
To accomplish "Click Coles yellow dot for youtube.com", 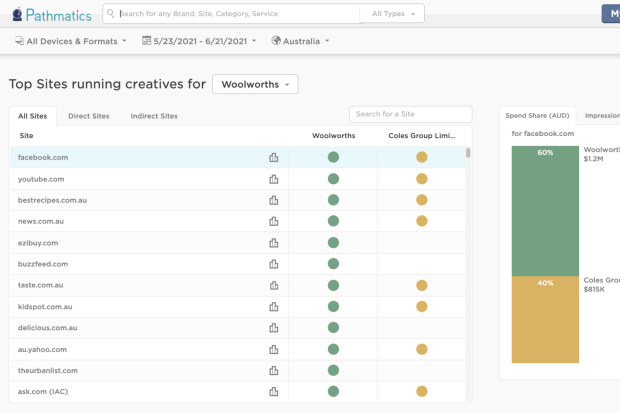I will click(x=422, y=179).
